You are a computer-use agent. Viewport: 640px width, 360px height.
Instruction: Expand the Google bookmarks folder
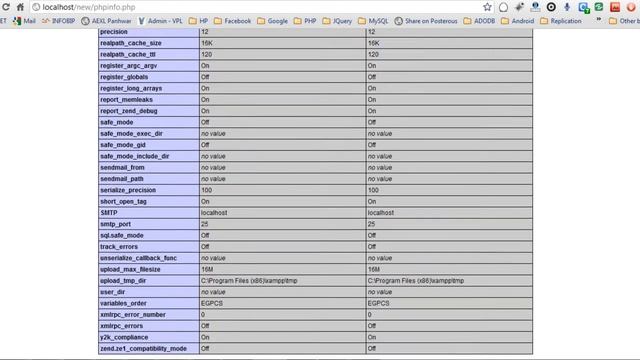[x=272, y=21]
